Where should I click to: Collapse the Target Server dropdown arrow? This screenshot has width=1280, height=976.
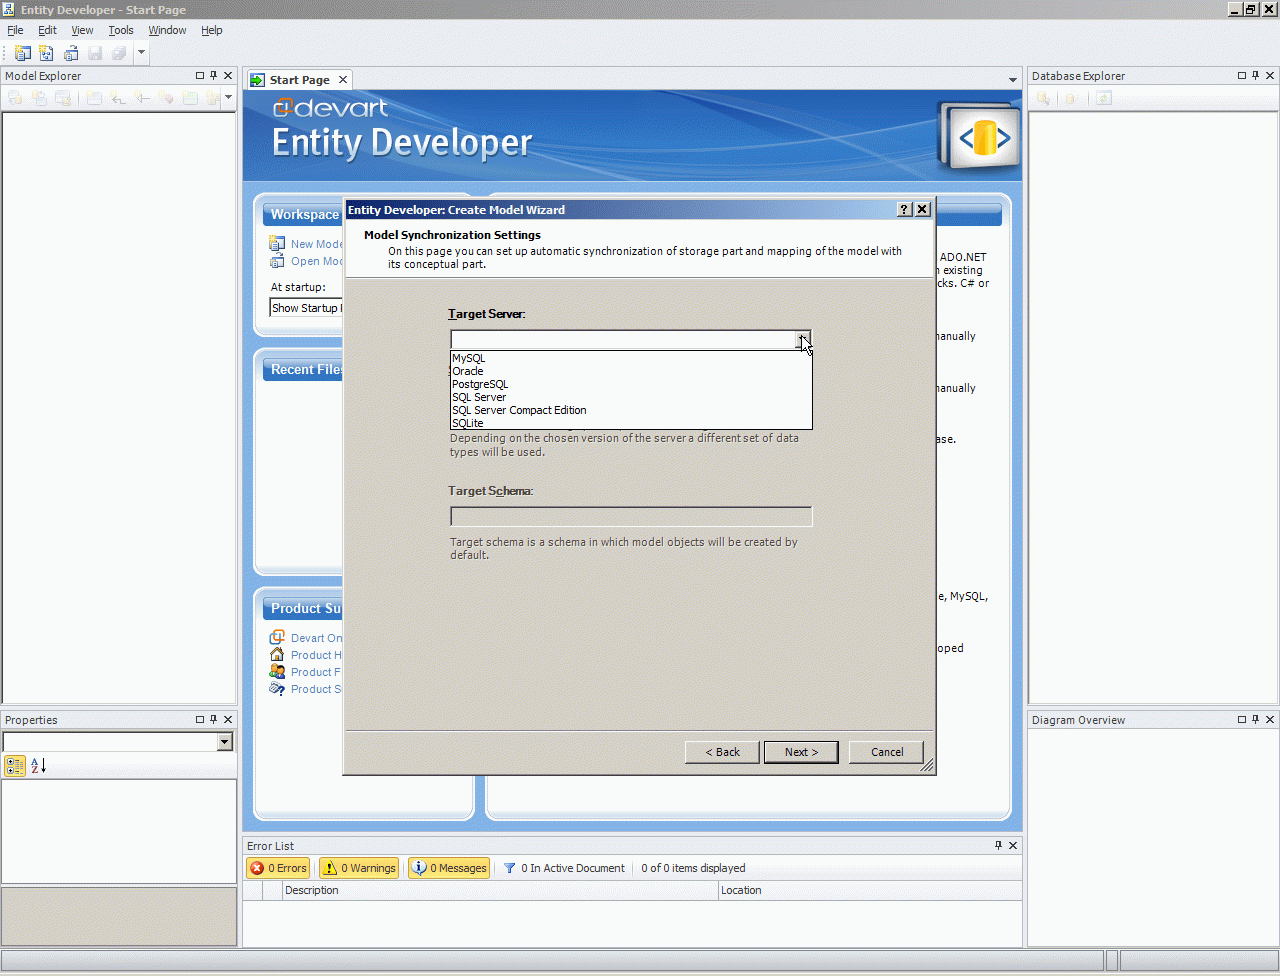coord(803,340)
